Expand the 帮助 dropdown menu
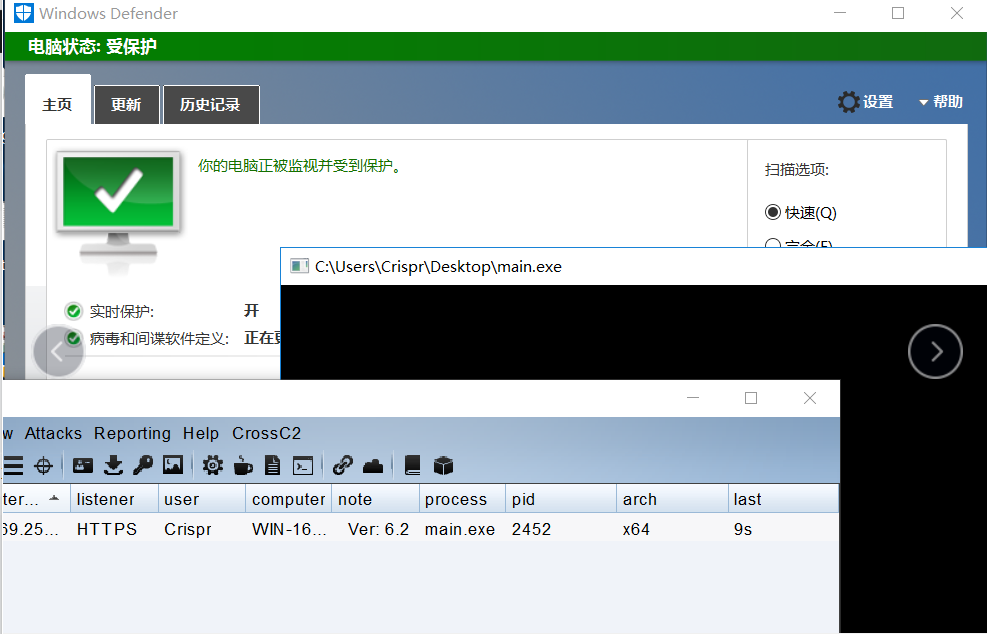The image size is (987, 634). [x=940, y=102]
